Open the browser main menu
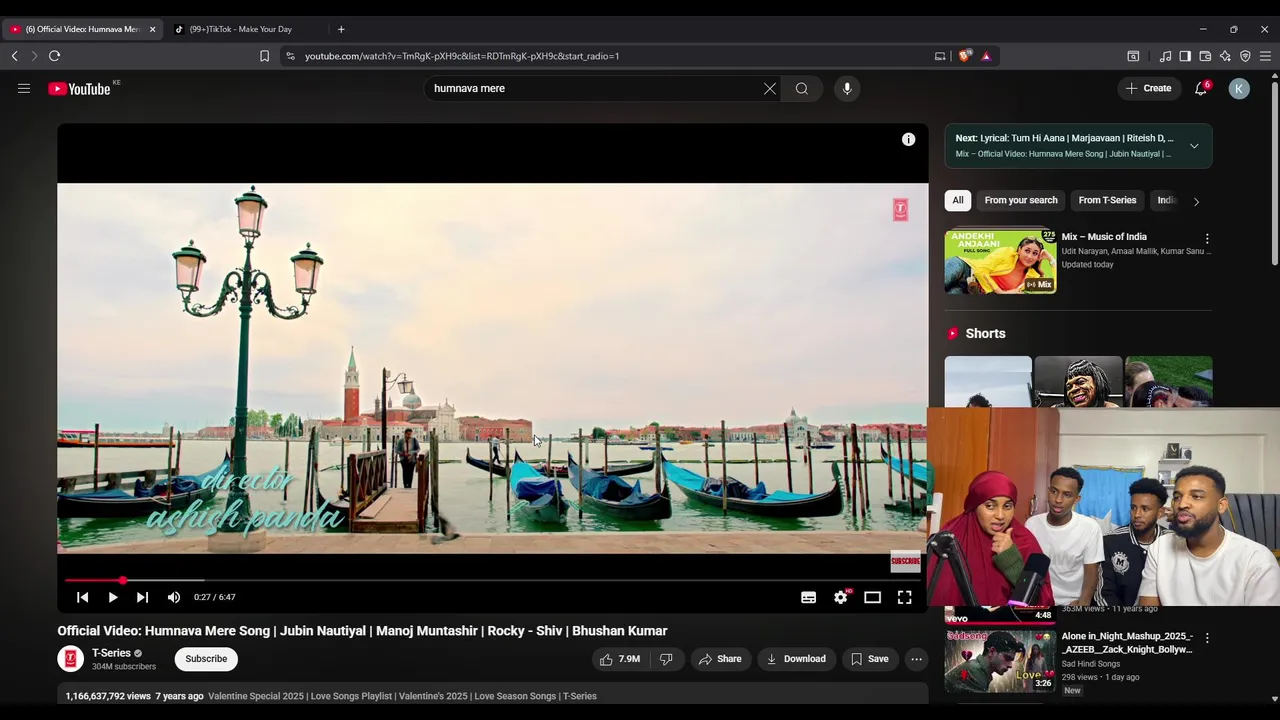The height and width of the screenshot is (720, 1280). pyautogui.click(x=1265, y=56)
